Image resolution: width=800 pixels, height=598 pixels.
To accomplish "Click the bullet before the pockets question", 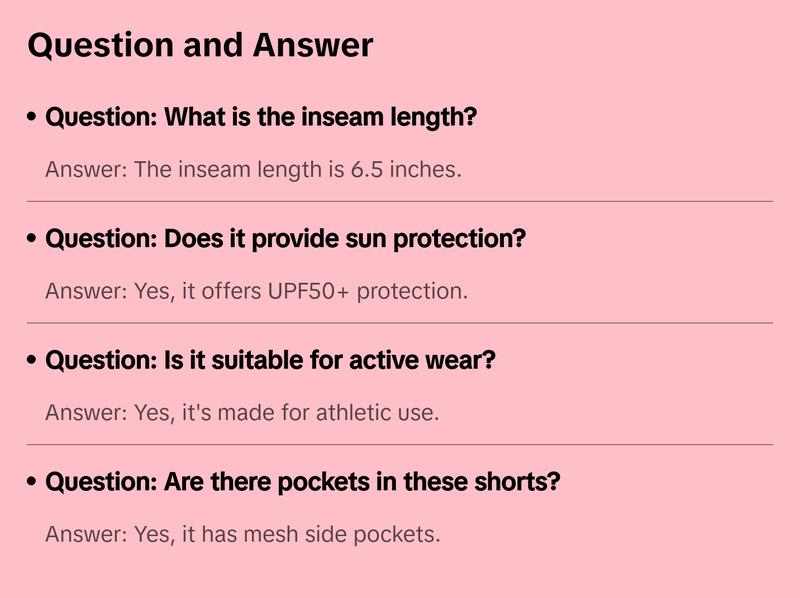I will [32, 482].
